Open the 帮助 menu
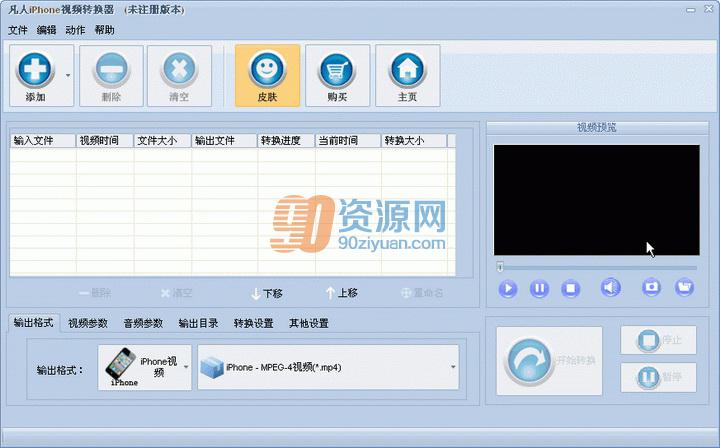This screenshot has width=720, height=448. 104,30
